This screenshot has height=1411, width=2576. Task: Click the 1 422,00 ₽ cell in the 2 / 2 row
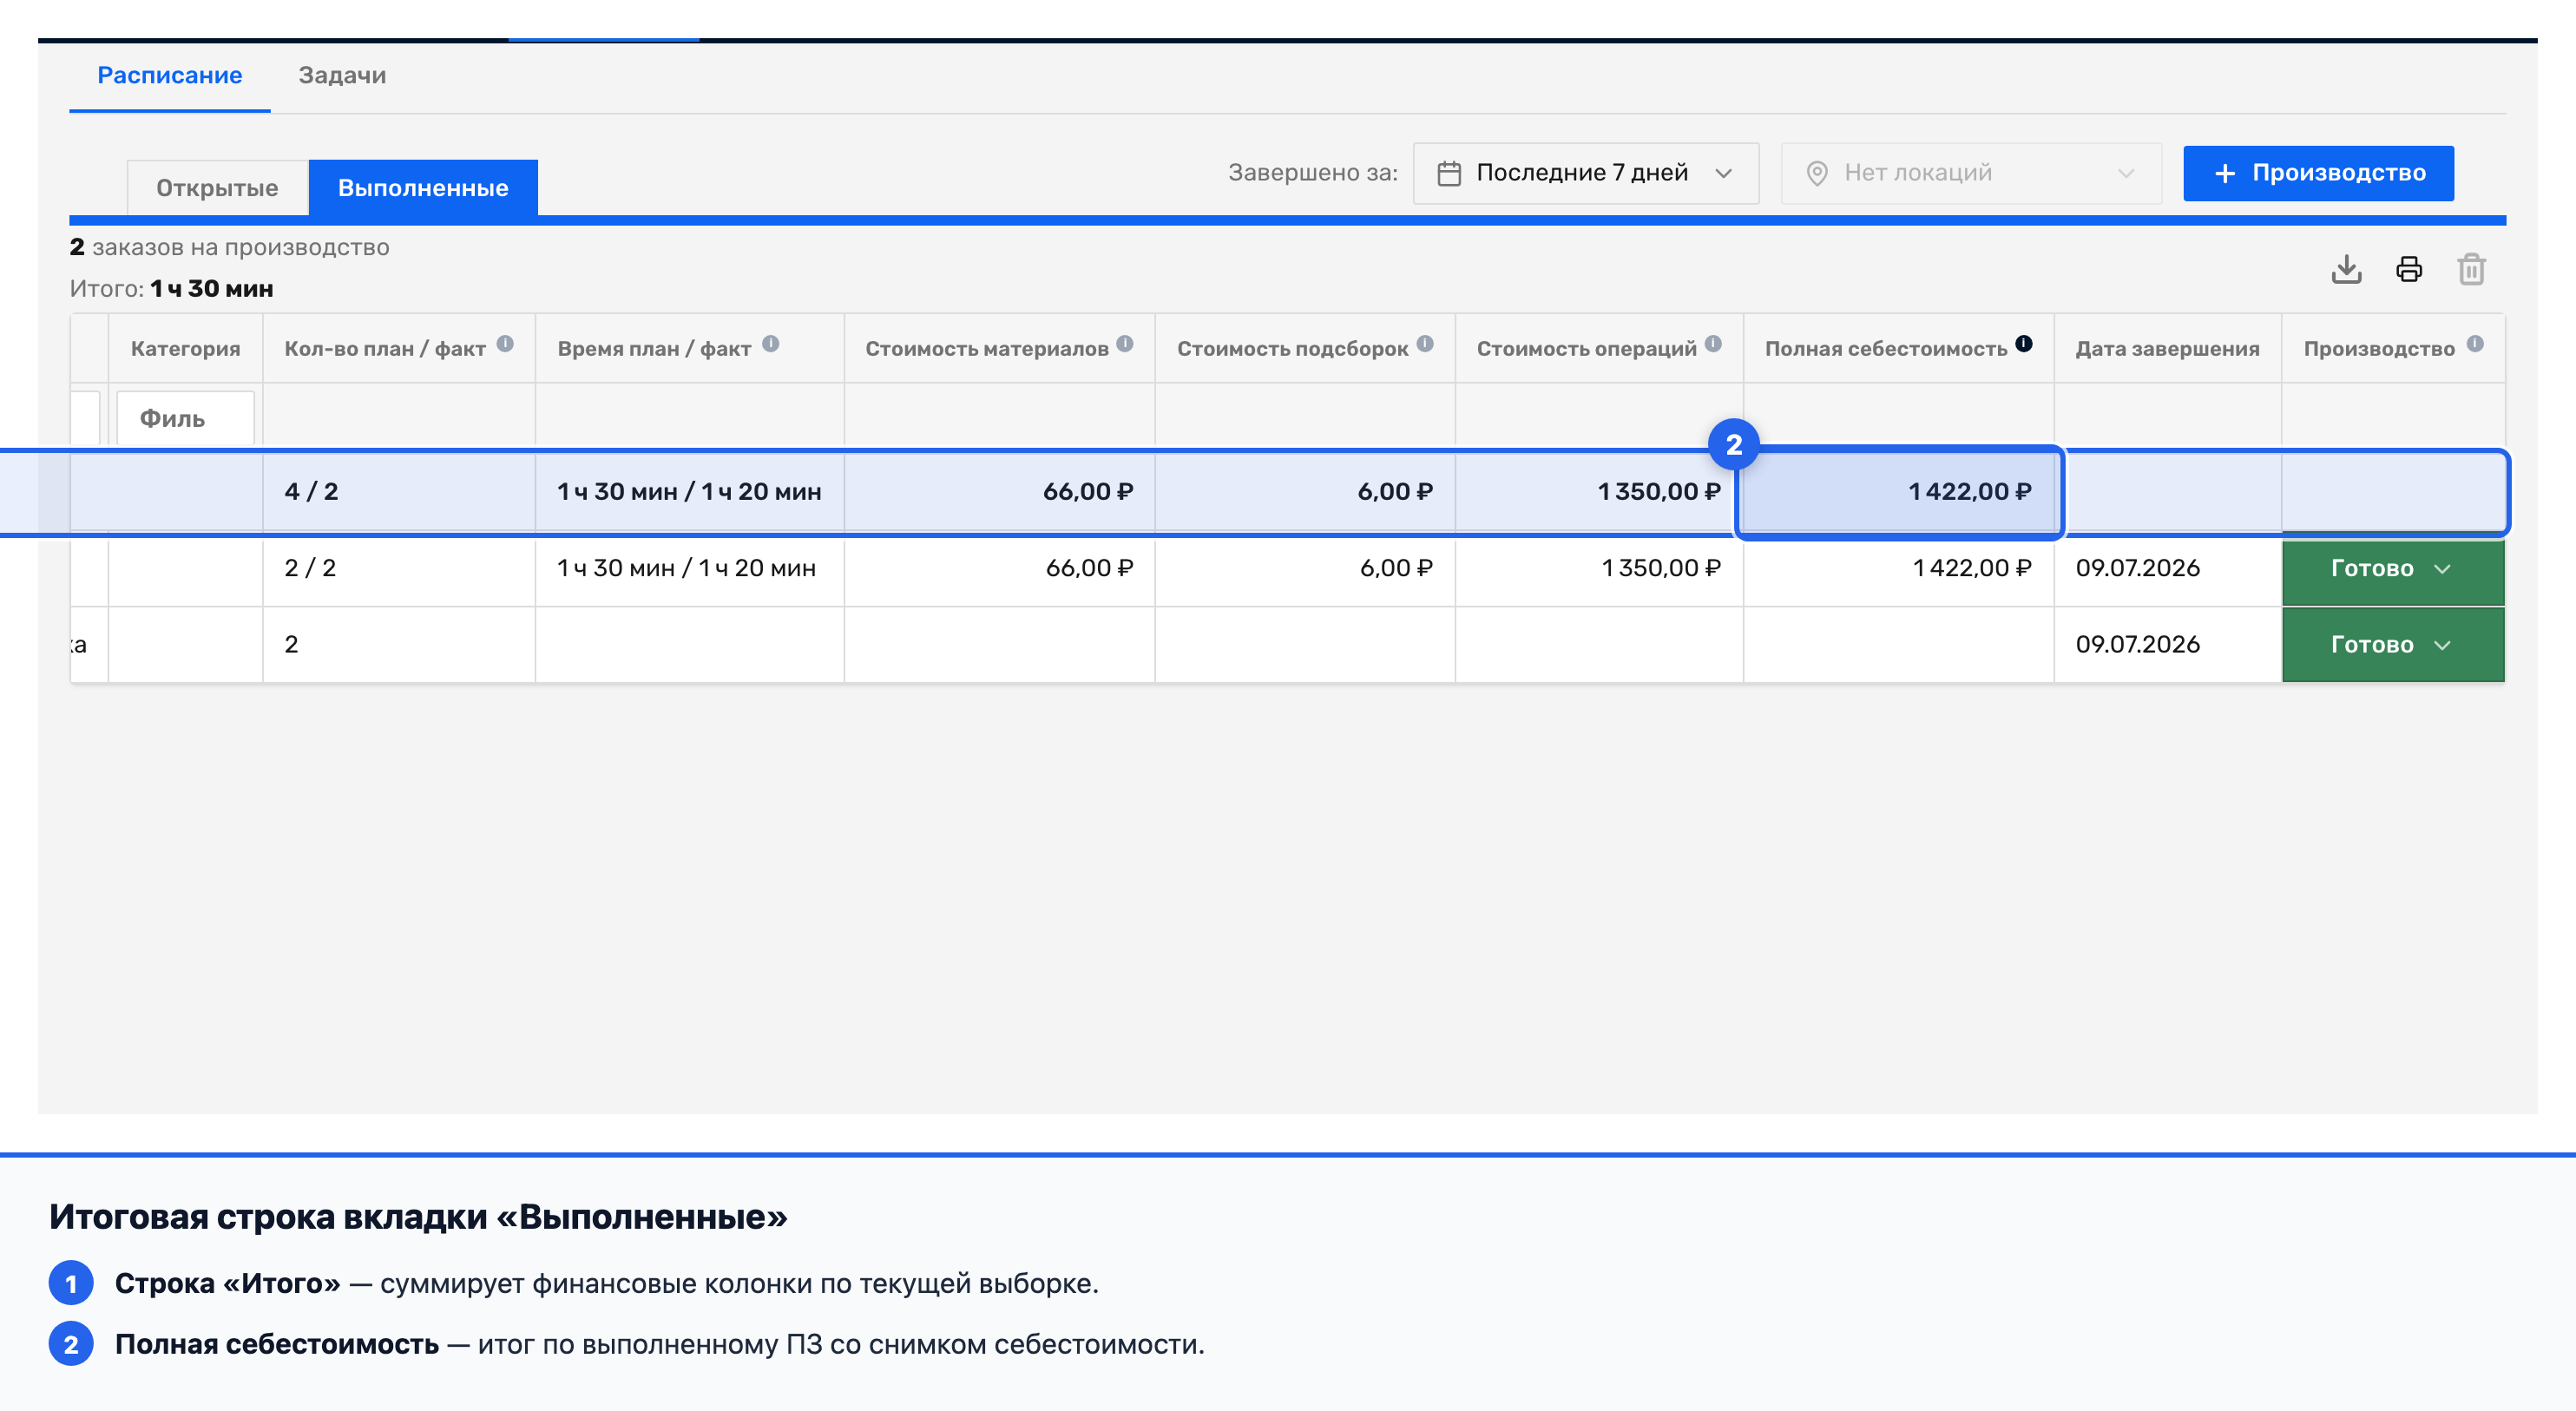[x=1898, y=569]
